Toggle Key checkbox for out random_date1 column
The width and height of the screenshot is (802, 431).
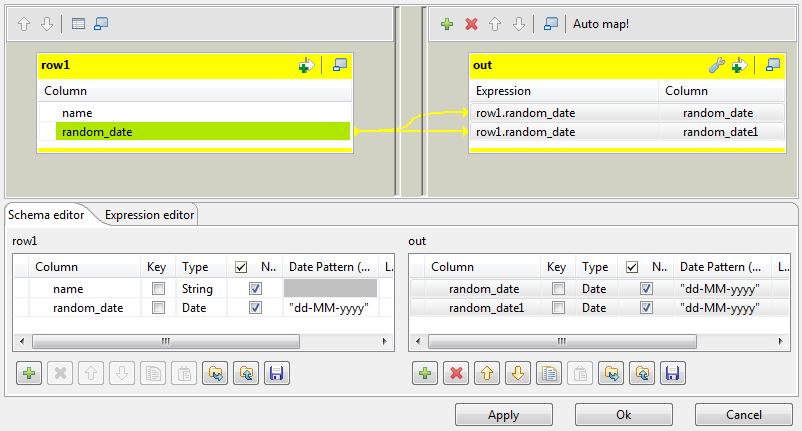click(x=559, y=308)
